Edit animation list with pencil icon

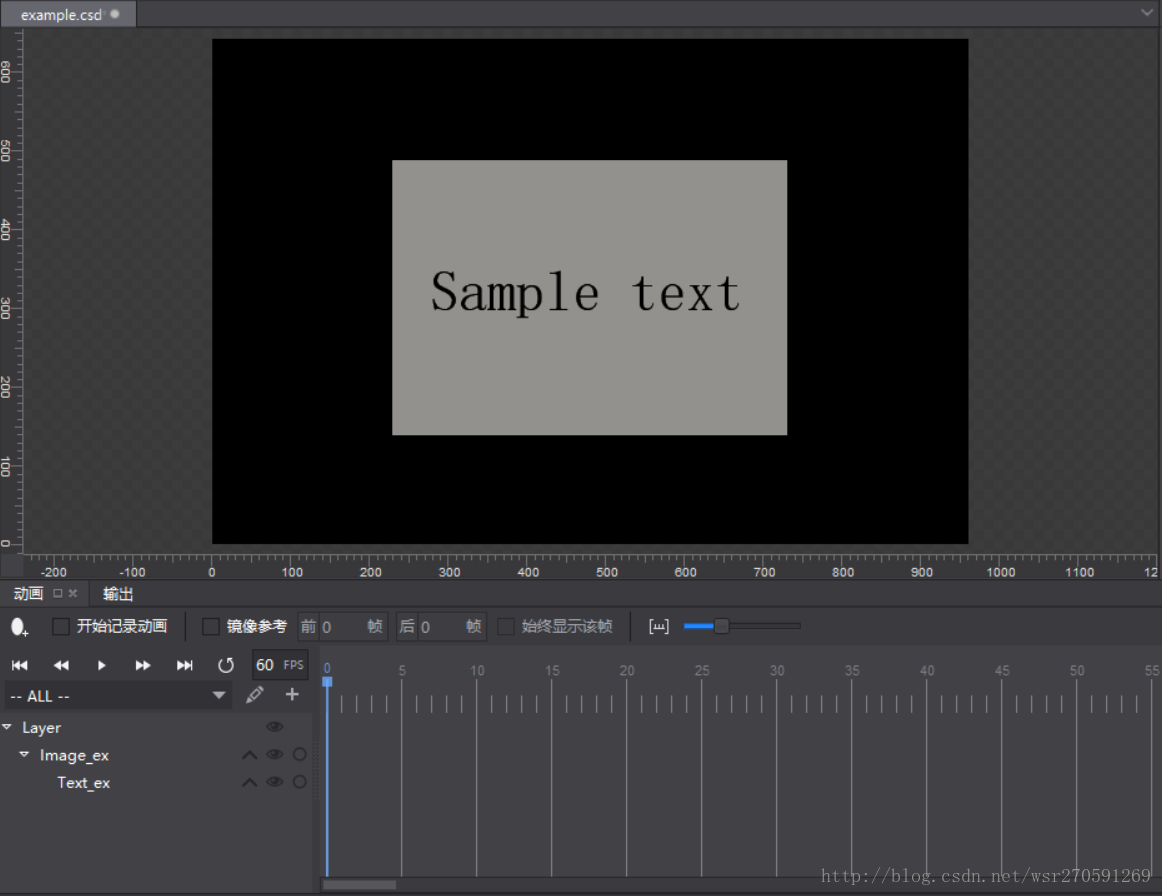(x=254, y=694)
